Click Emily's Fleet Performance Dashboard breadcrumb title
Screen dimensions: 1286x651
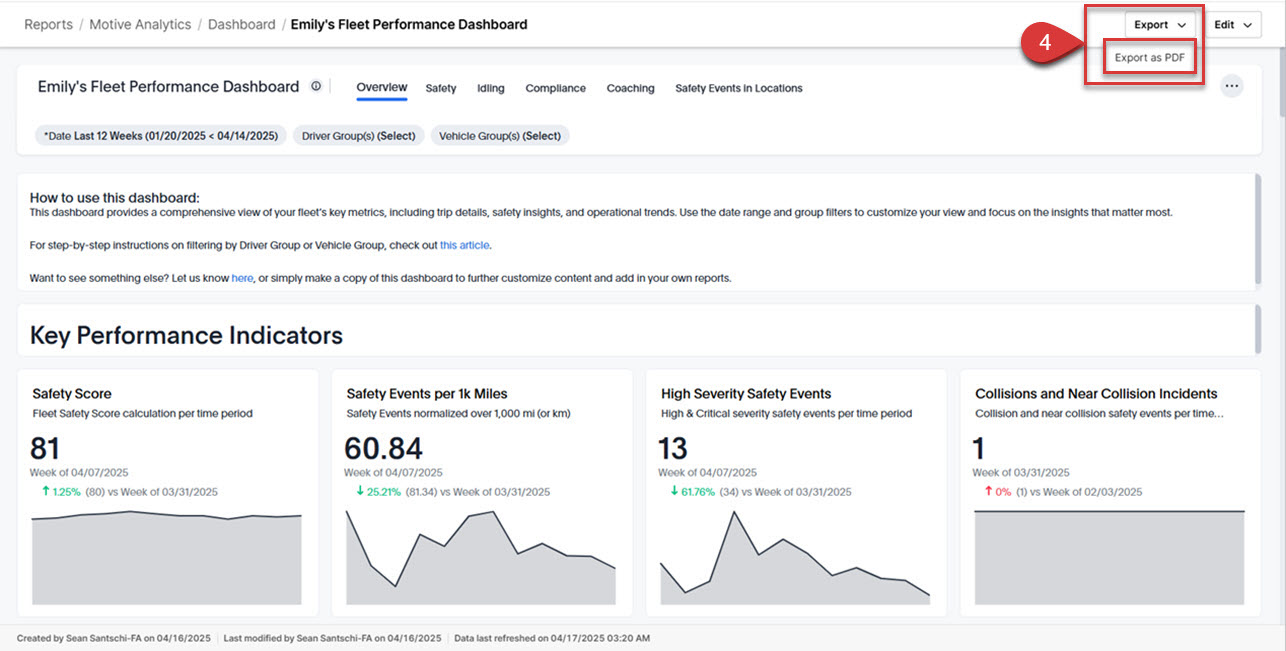point(409,24)
